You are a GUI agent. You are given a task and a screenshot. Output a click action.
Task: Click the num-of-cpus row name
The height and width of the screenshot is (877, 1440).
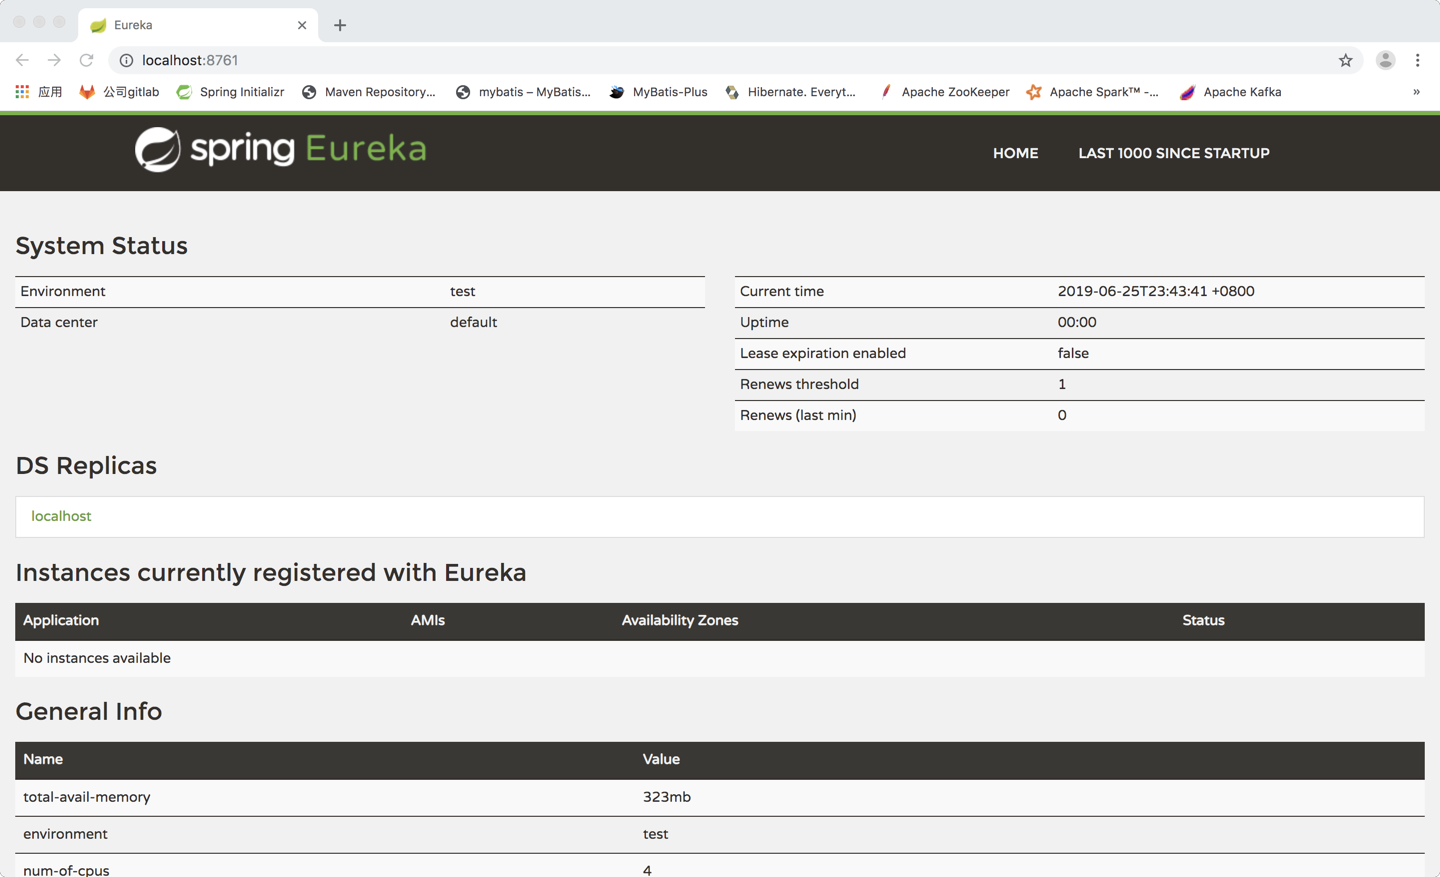[66, 869]
